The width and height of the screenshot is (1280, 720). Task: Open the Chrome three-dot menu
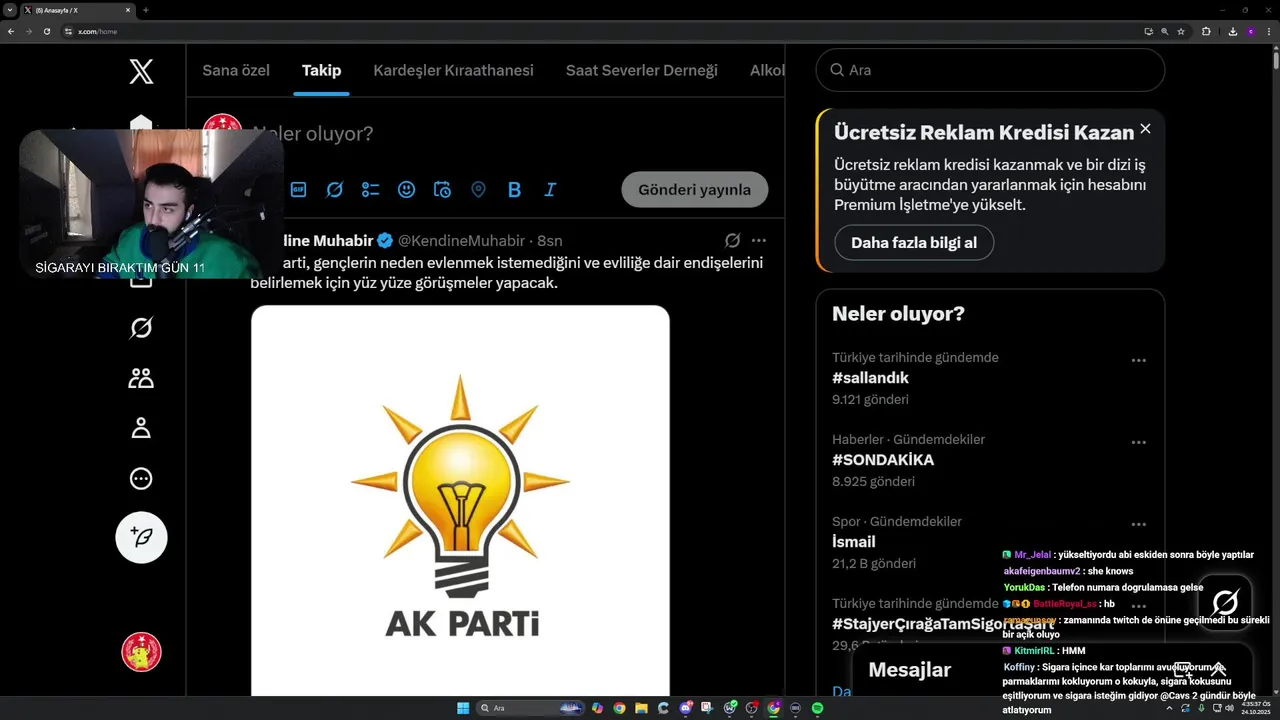pos(1269,31)
